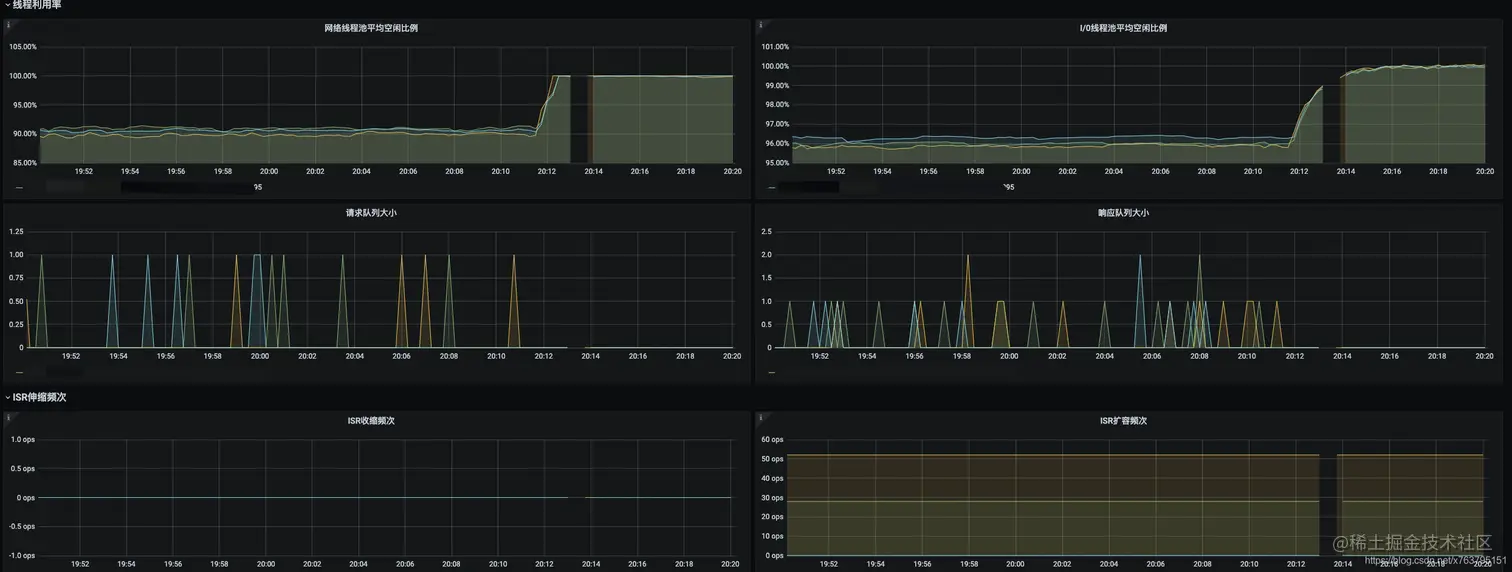
Task: Show info icon of ISR收缩频次 panel
Action: point(8,417)
